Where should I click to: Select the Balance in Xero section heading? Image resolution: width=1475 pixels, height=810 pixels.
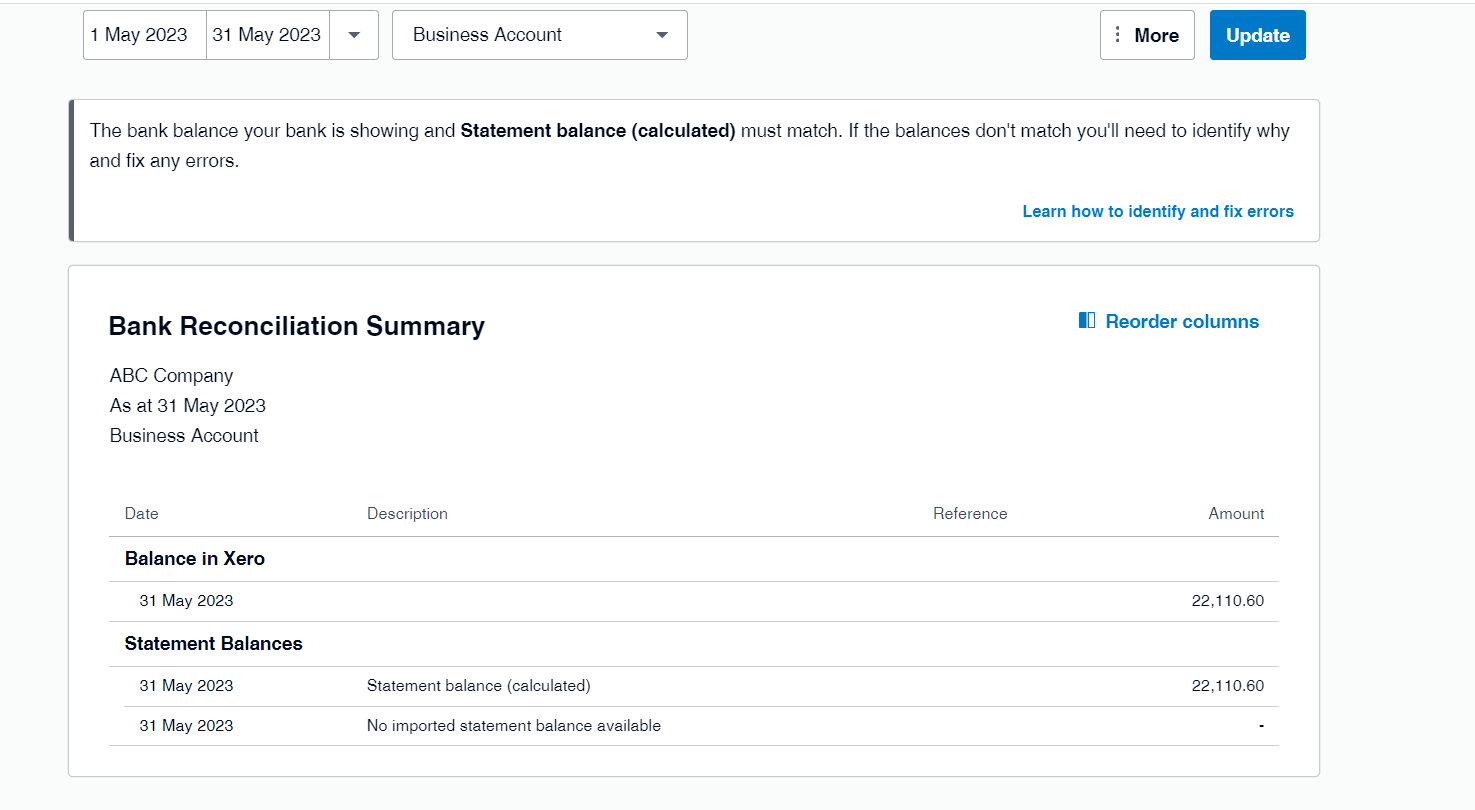[195, 559]
